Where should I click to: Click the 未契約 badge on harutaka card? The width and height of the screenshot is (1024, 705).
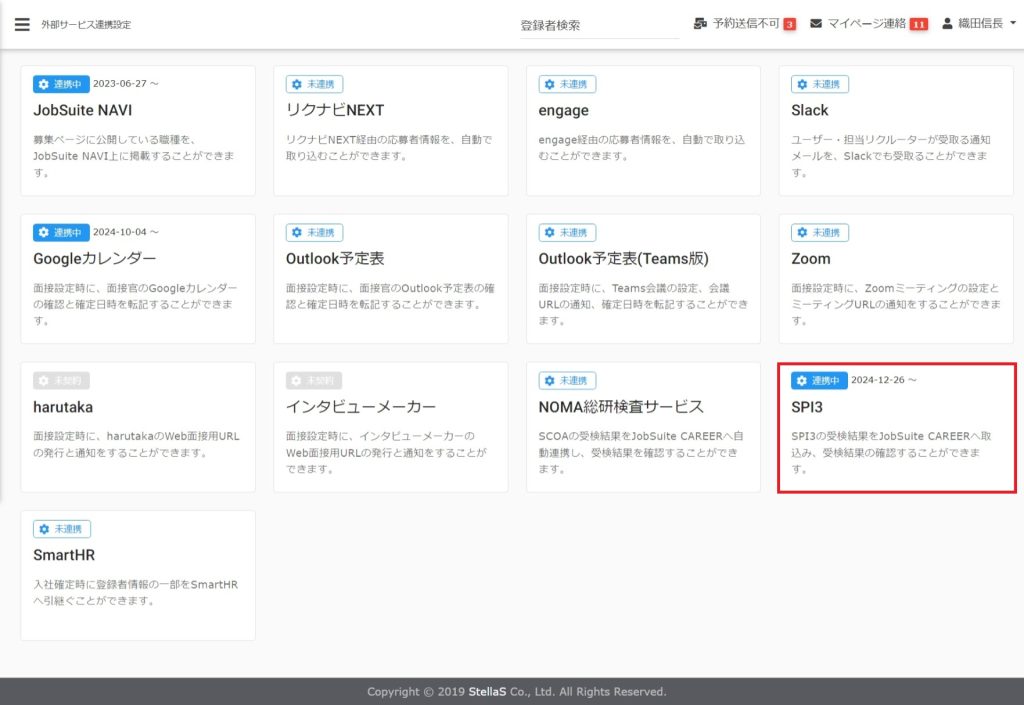pyautogui.click(x=62, y=380)
